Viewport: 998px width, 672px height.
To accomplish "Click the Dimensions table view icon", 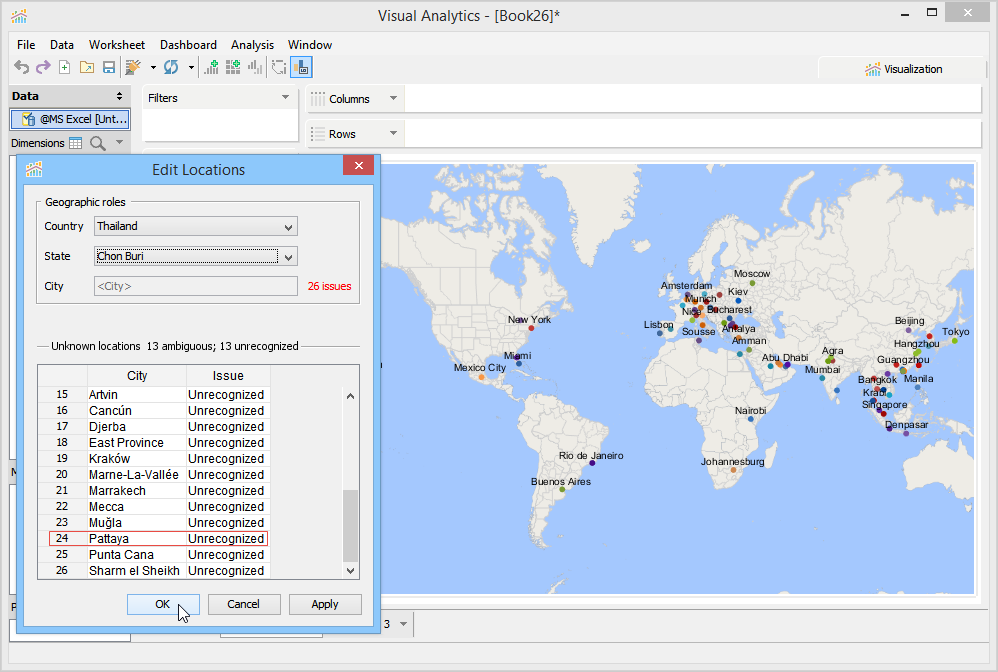I will coord(76,143).
